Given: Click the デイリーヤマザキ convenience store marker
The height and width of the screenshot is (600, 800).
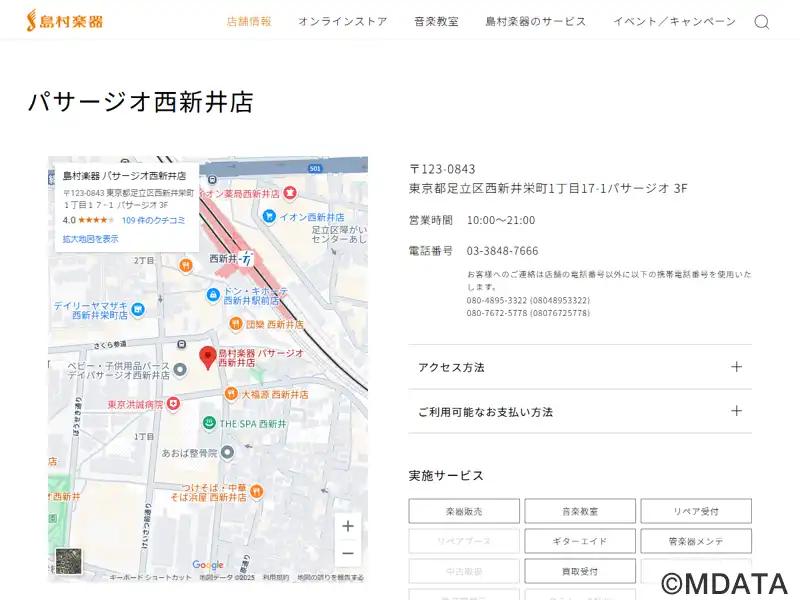Looking at the screenshot, I should [138, 309].
